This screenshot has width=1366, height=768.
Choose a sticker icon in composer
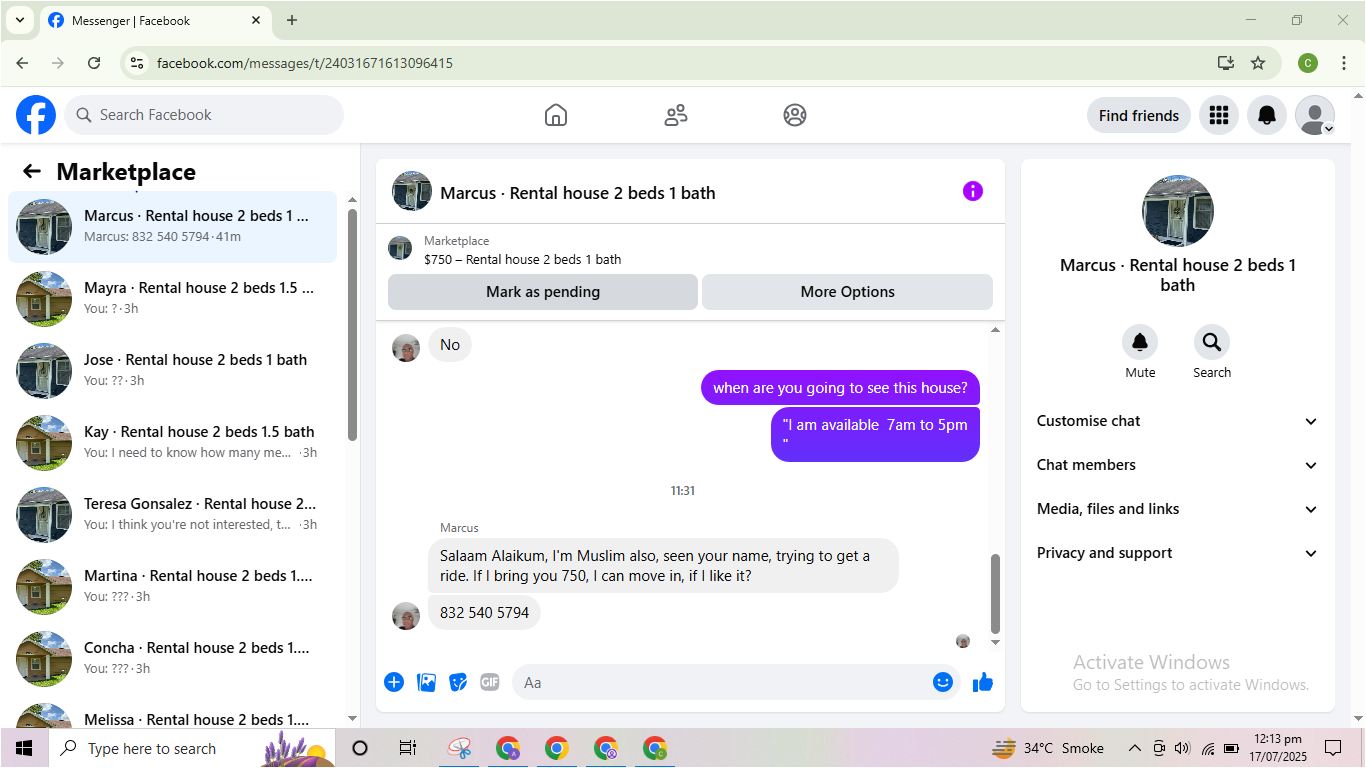[458, 682]
